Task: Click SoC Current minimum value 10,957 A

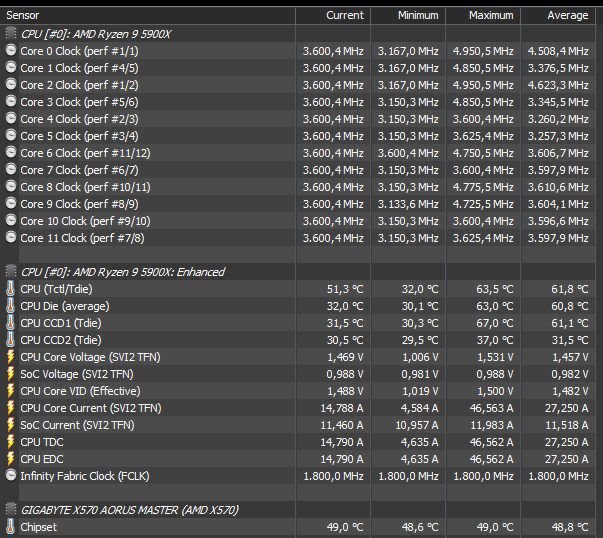Action: tap(417, 425)
